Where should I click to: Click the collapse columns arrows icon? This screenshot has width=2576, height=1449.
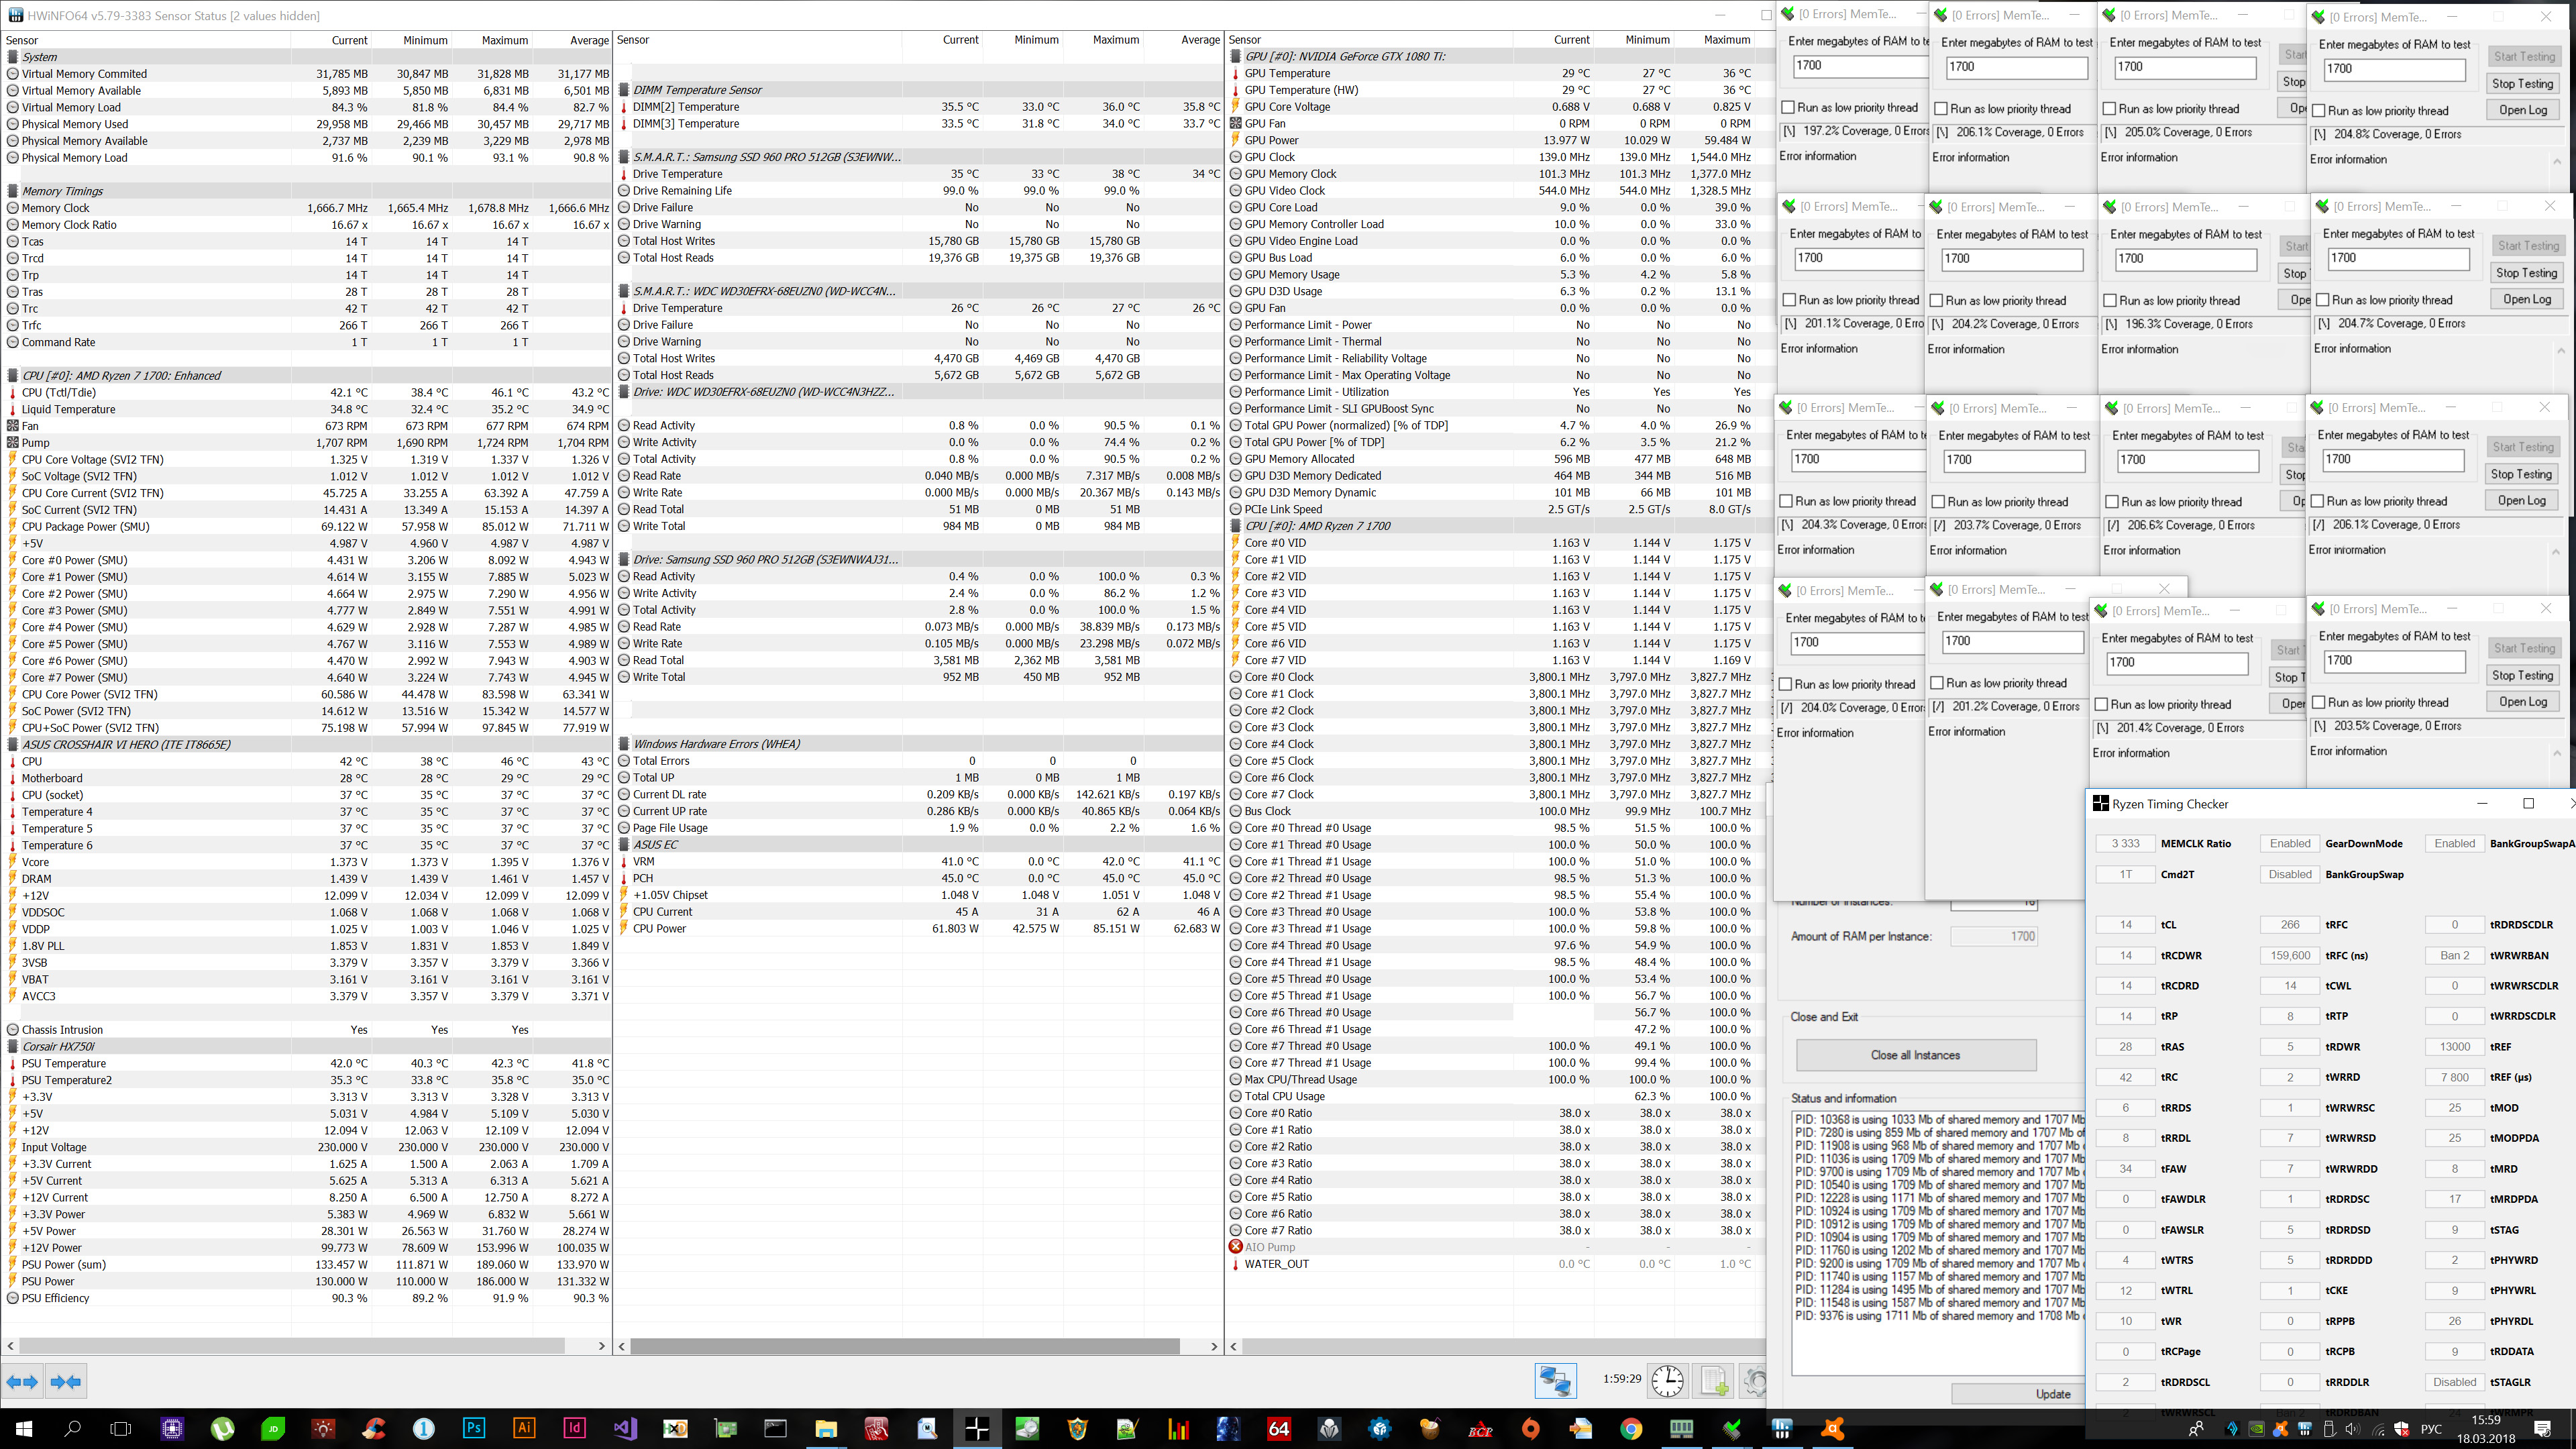[x=66, y=1382]
